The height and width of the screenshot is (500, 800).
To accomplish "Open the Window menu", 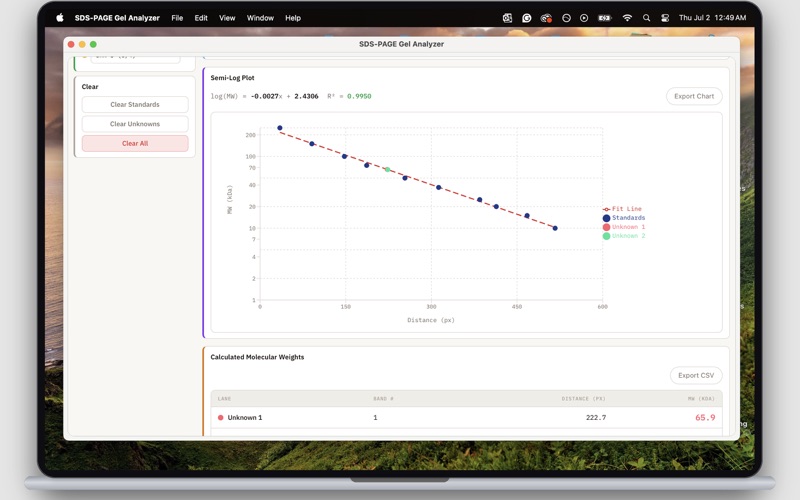I will [260, 18].
